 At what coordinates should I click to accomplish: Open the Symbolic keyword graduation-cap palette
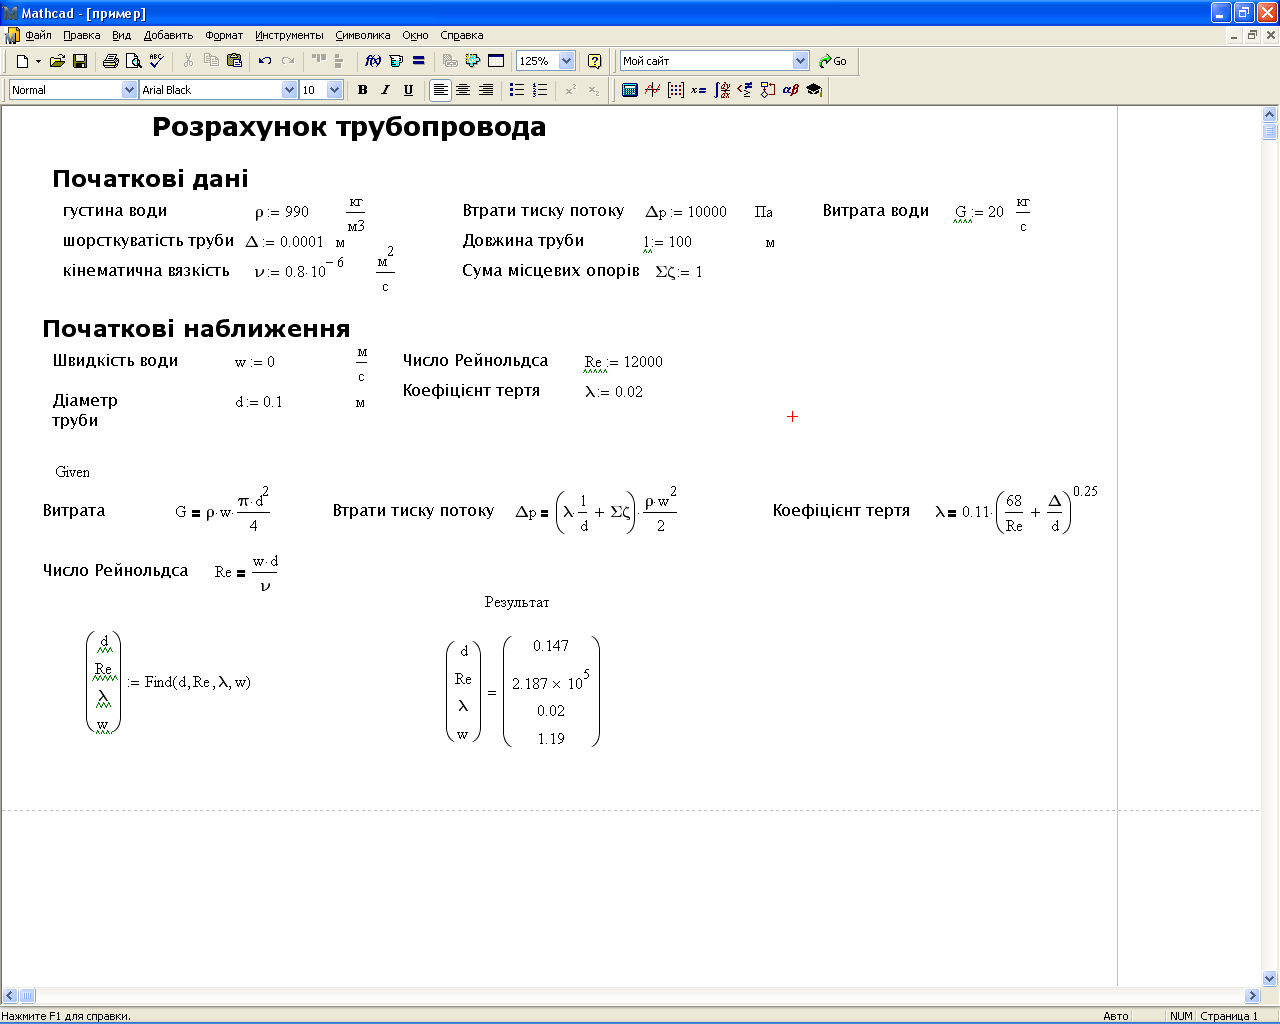coord(814,90)
